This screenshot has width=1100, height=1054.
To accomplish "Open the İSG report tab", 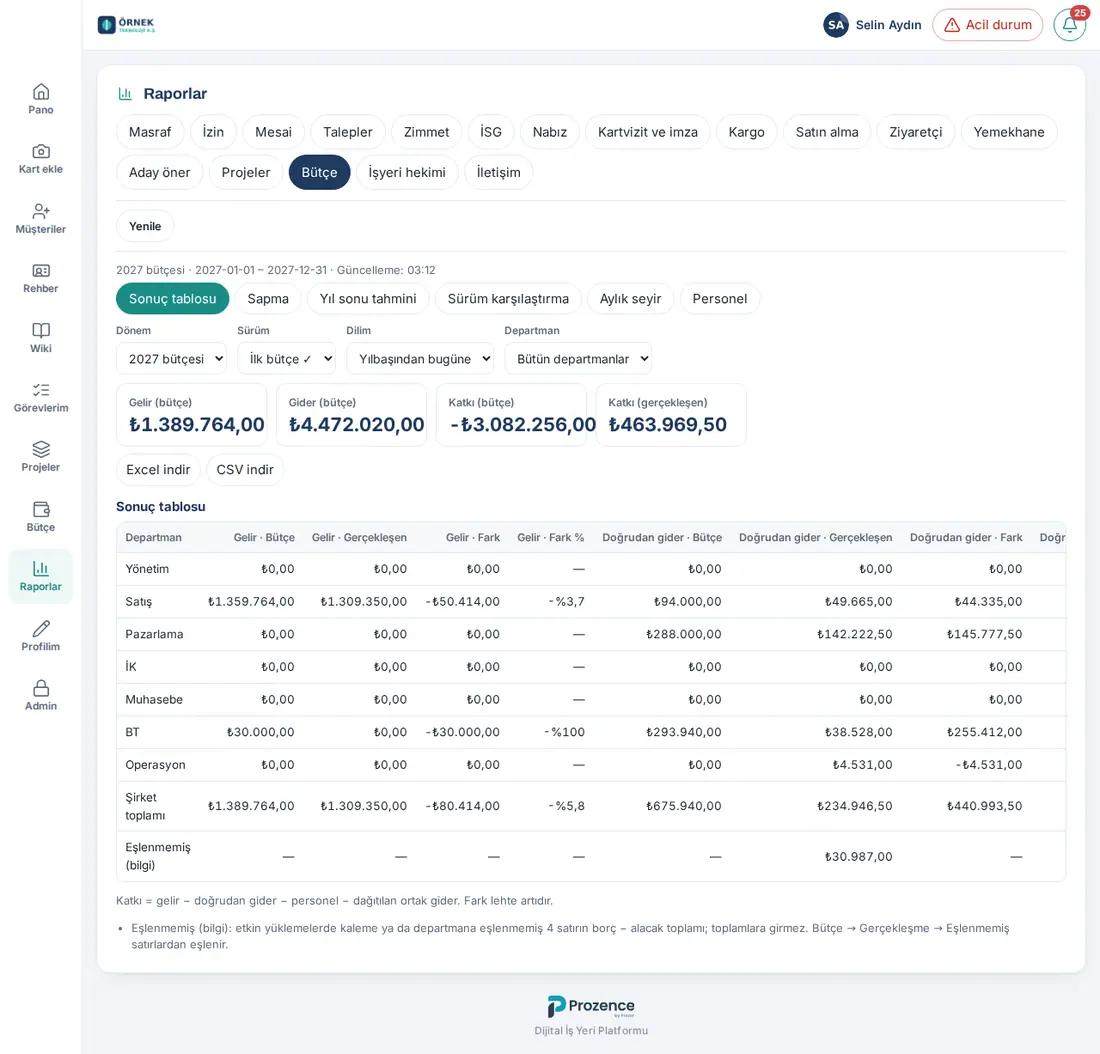I will point(491,132).
